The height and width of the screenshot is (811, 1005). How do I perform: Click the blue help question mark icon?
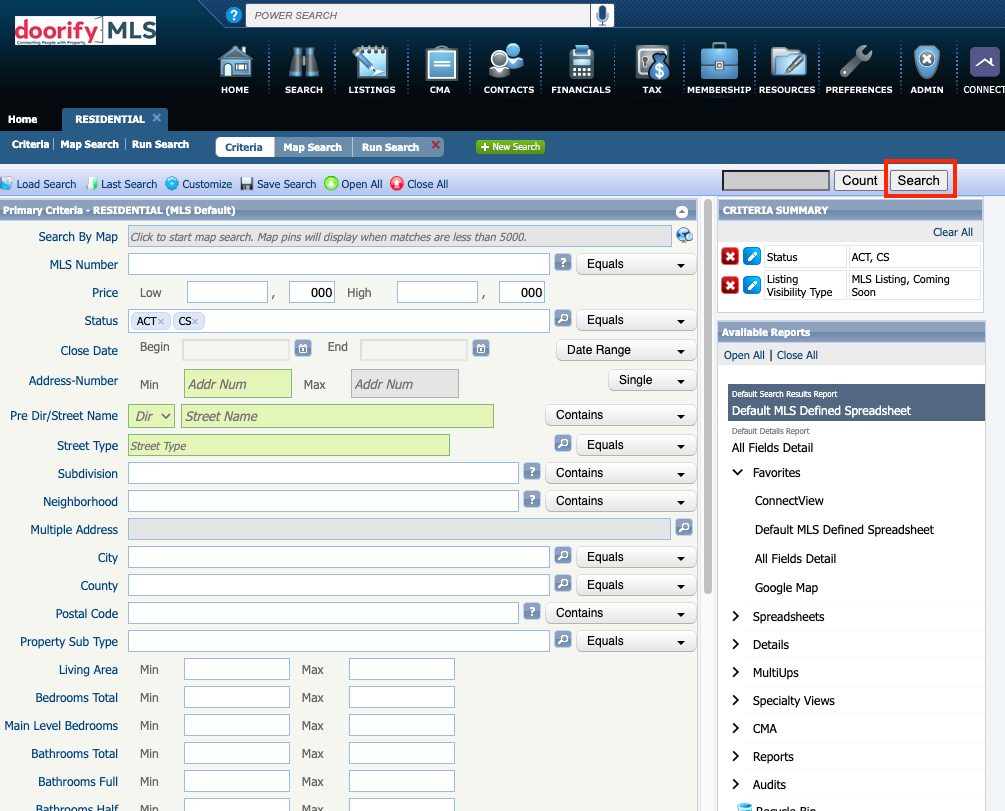[234, 15]
